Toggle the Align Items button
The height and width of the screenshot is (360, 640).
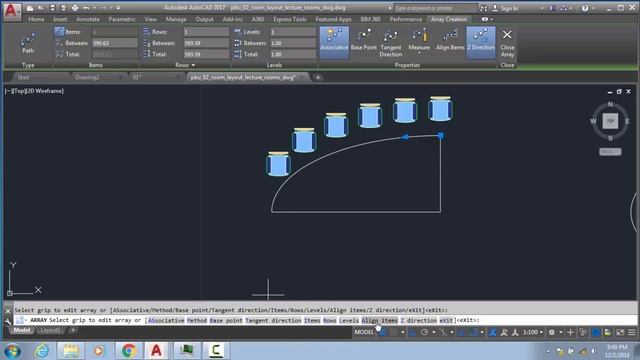click(x=450, y=41)
